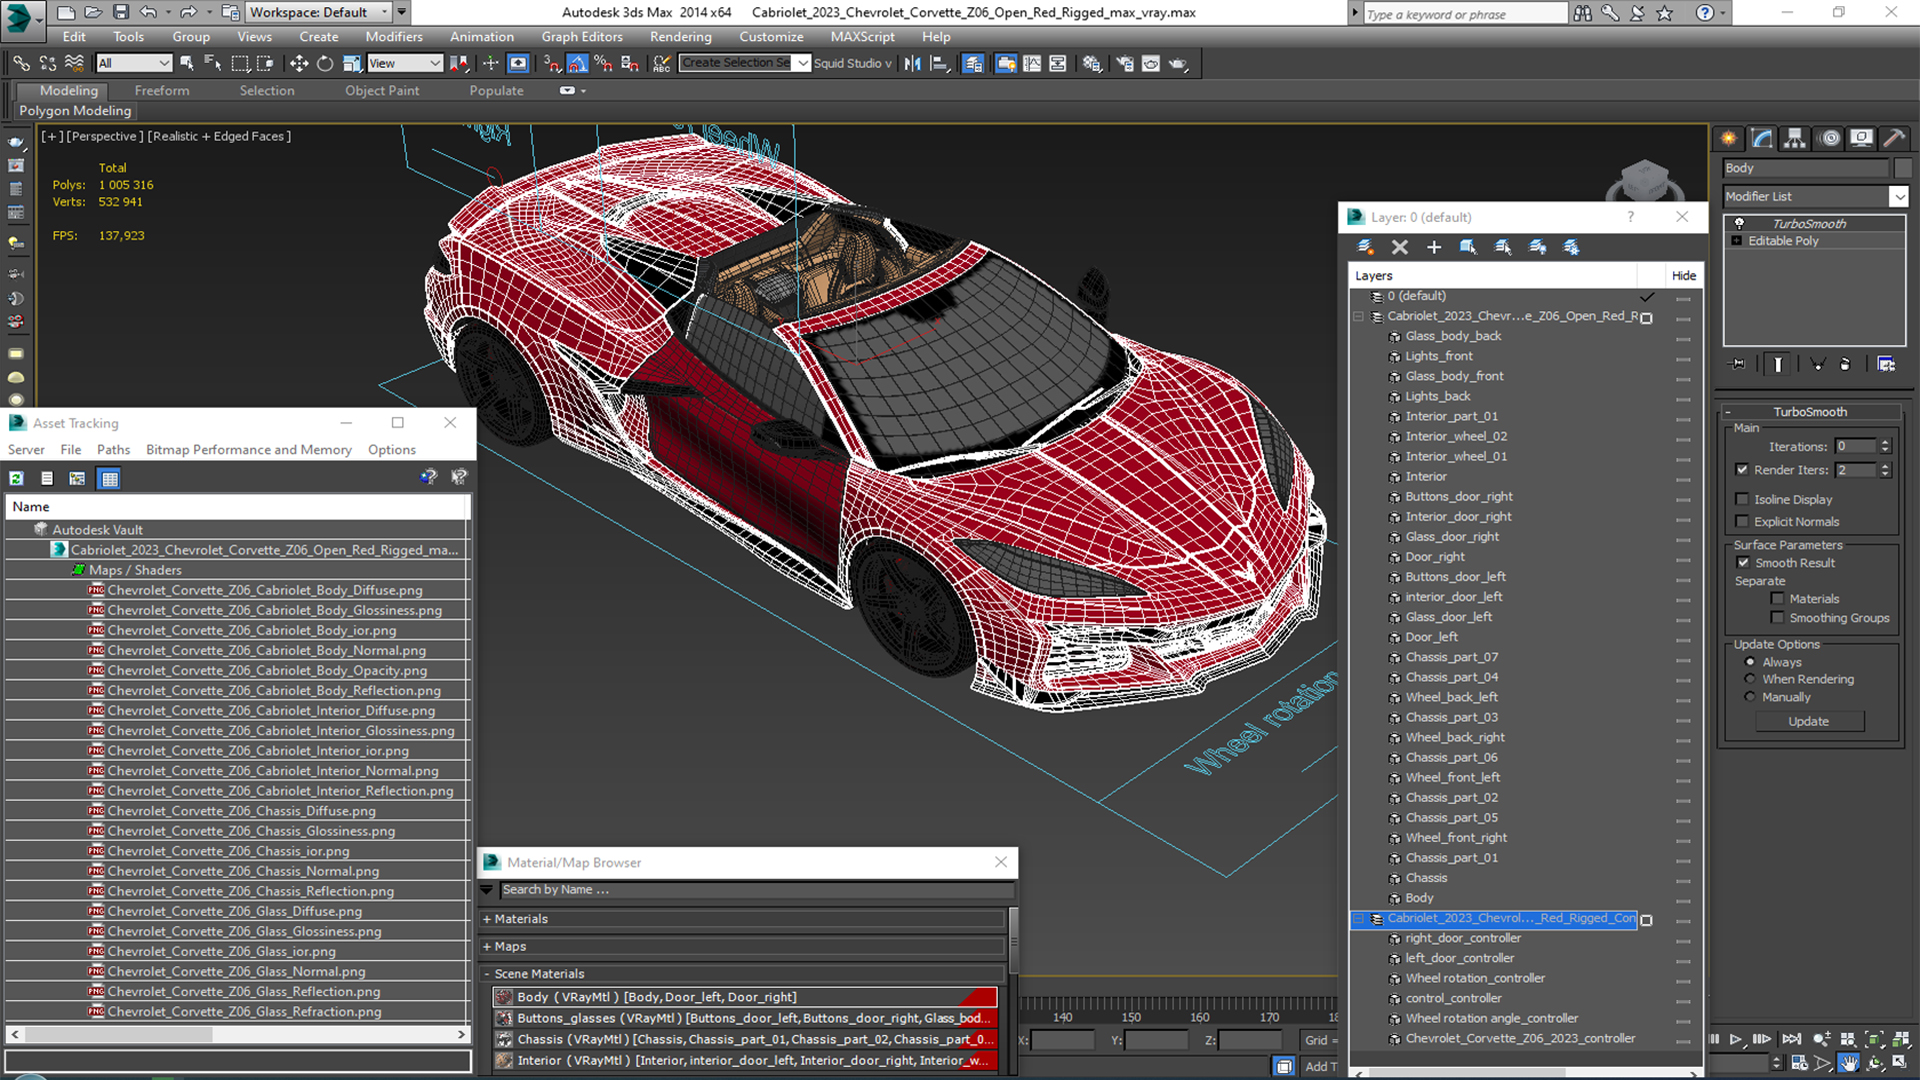
Task: Click Delete layer X icon in Layer dialog
Action: 1400,247
